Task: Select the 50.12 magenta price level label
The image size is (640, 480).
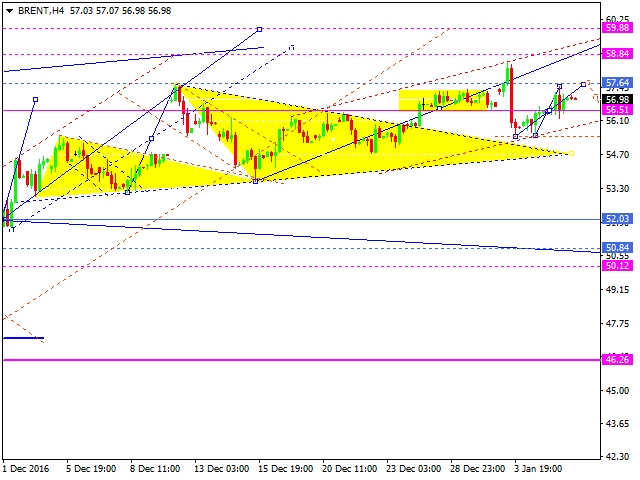Action: coord(618,266)
